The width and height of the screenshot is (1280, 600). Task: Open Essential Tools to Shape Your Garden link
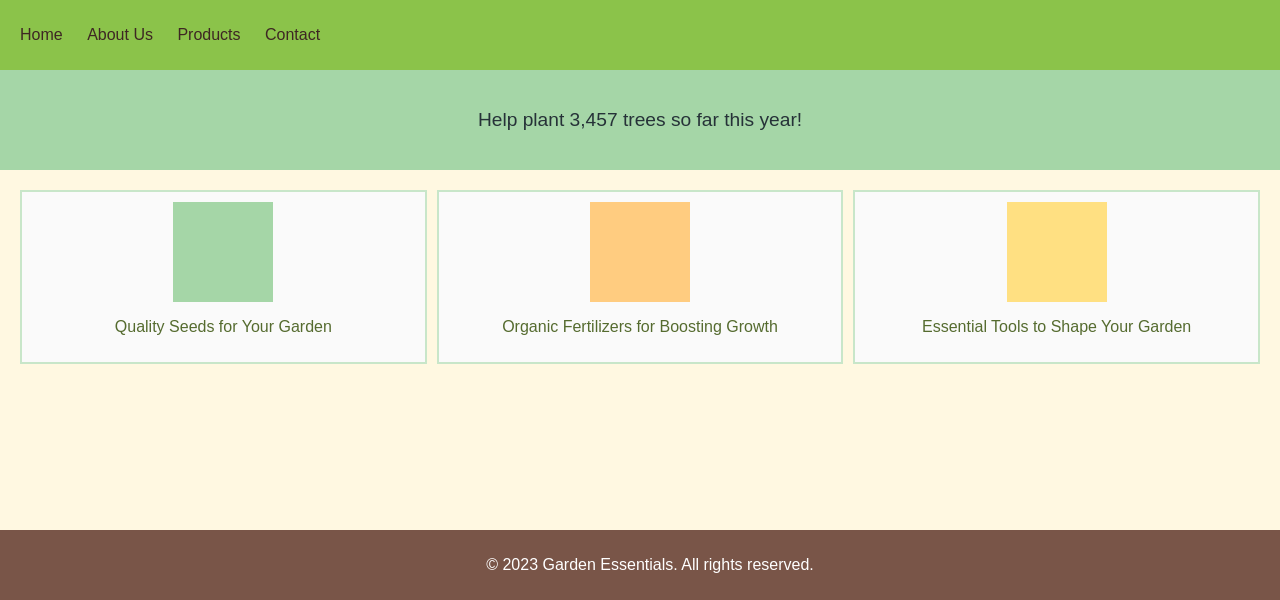(1056, 327)
